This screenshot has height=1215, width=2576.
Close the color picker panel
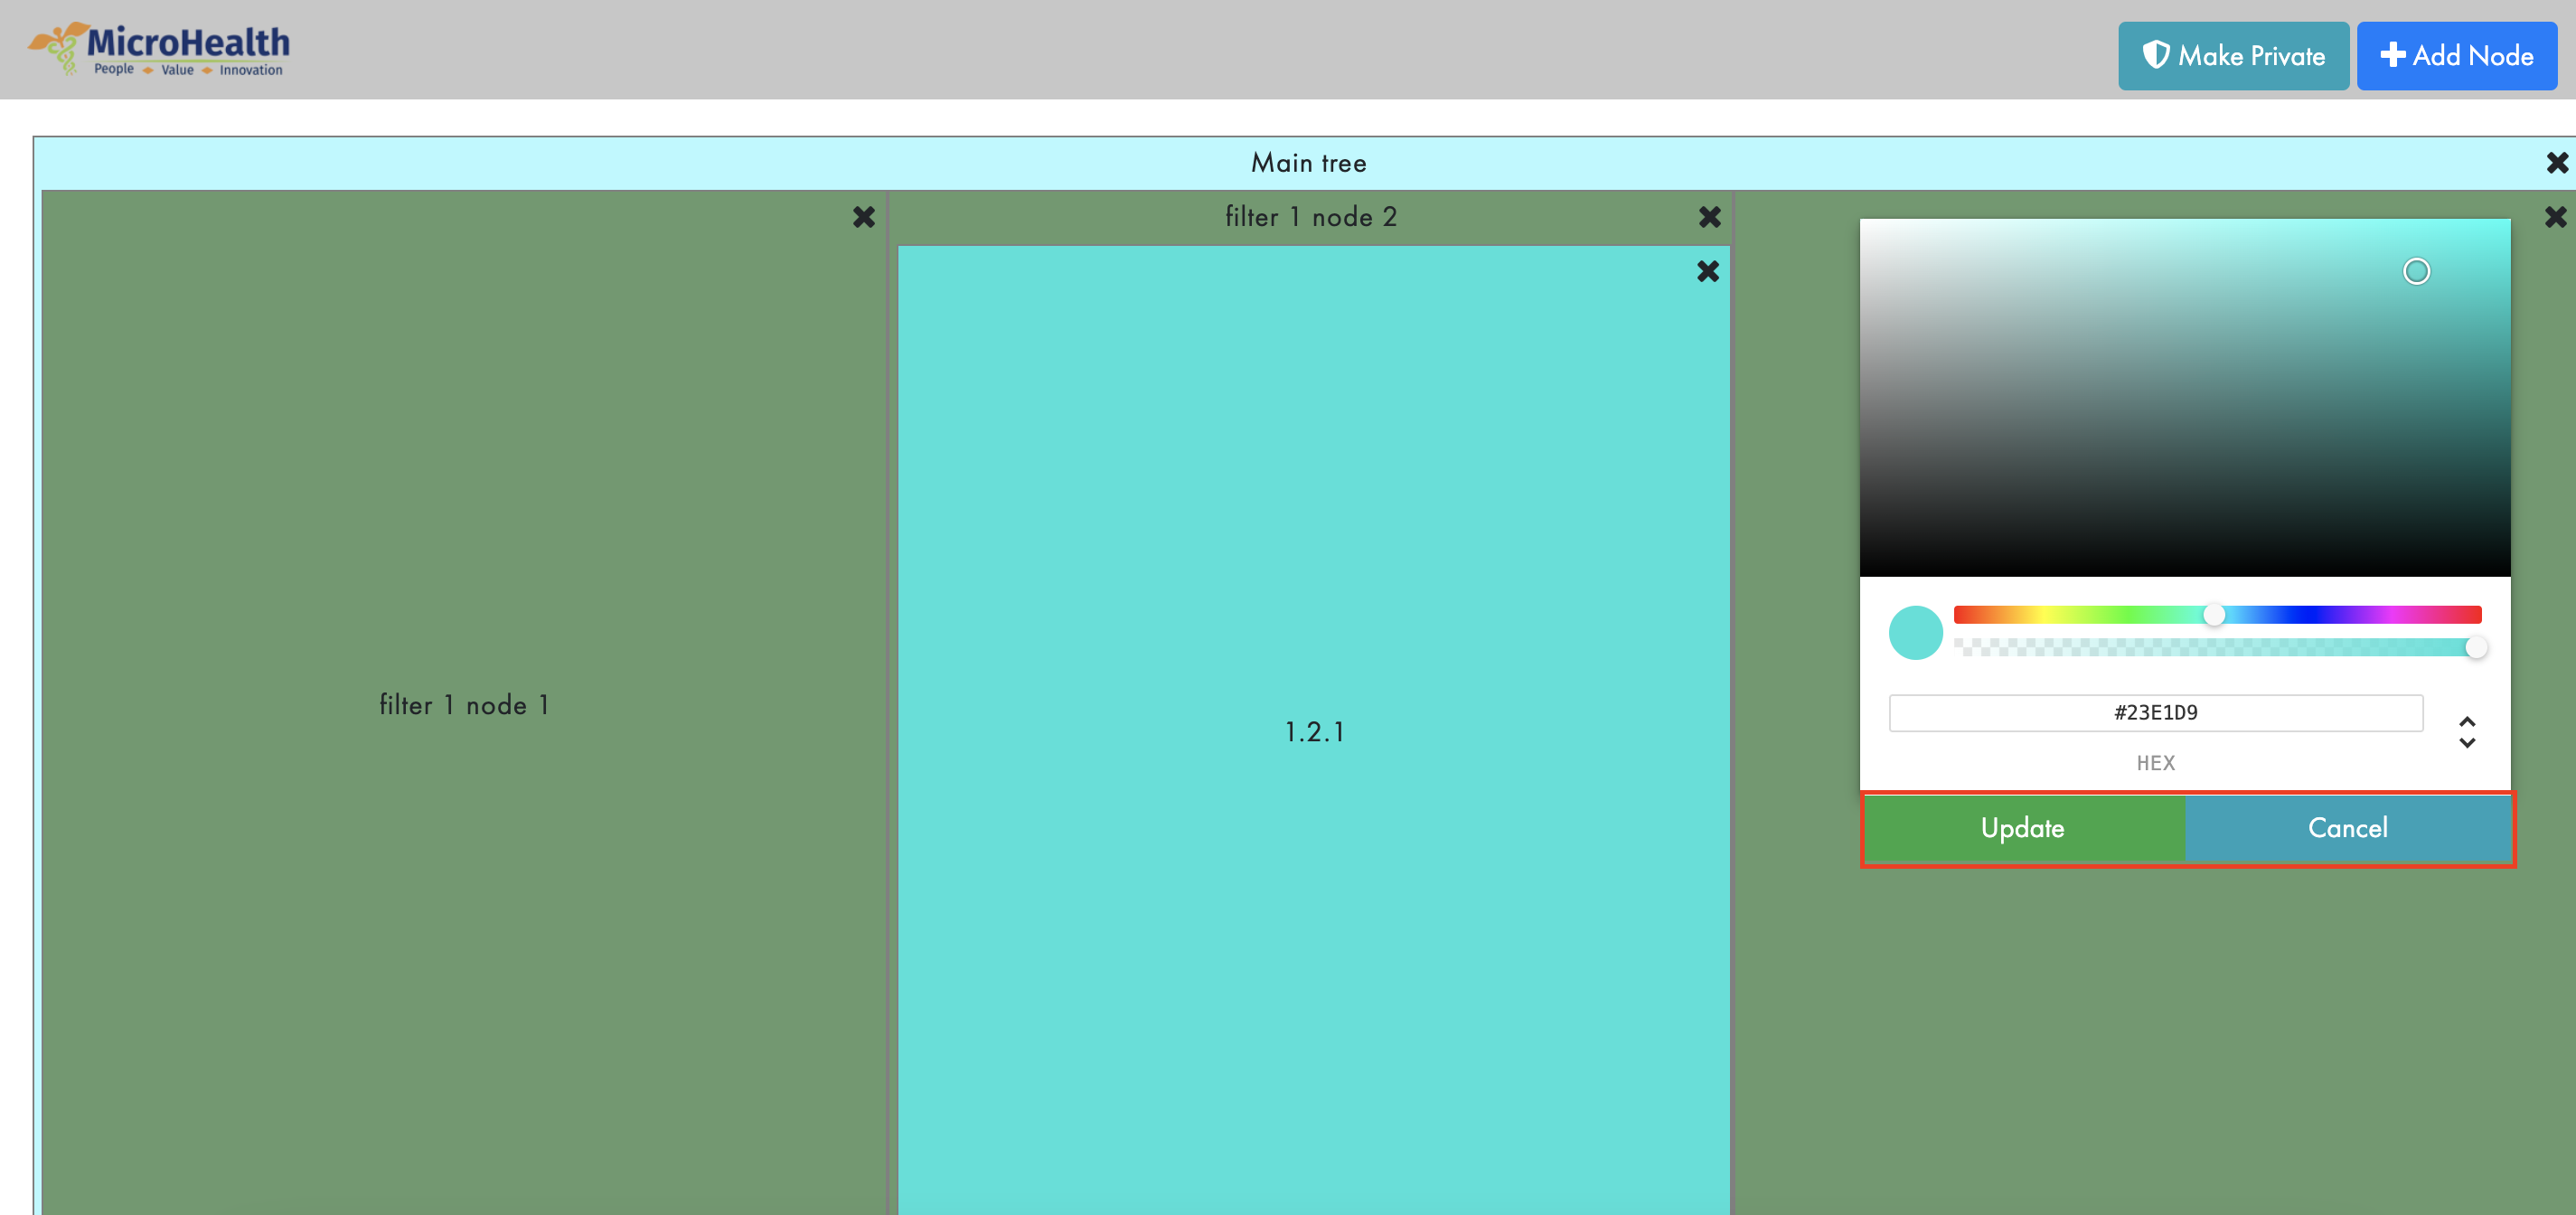point(2556,216)
